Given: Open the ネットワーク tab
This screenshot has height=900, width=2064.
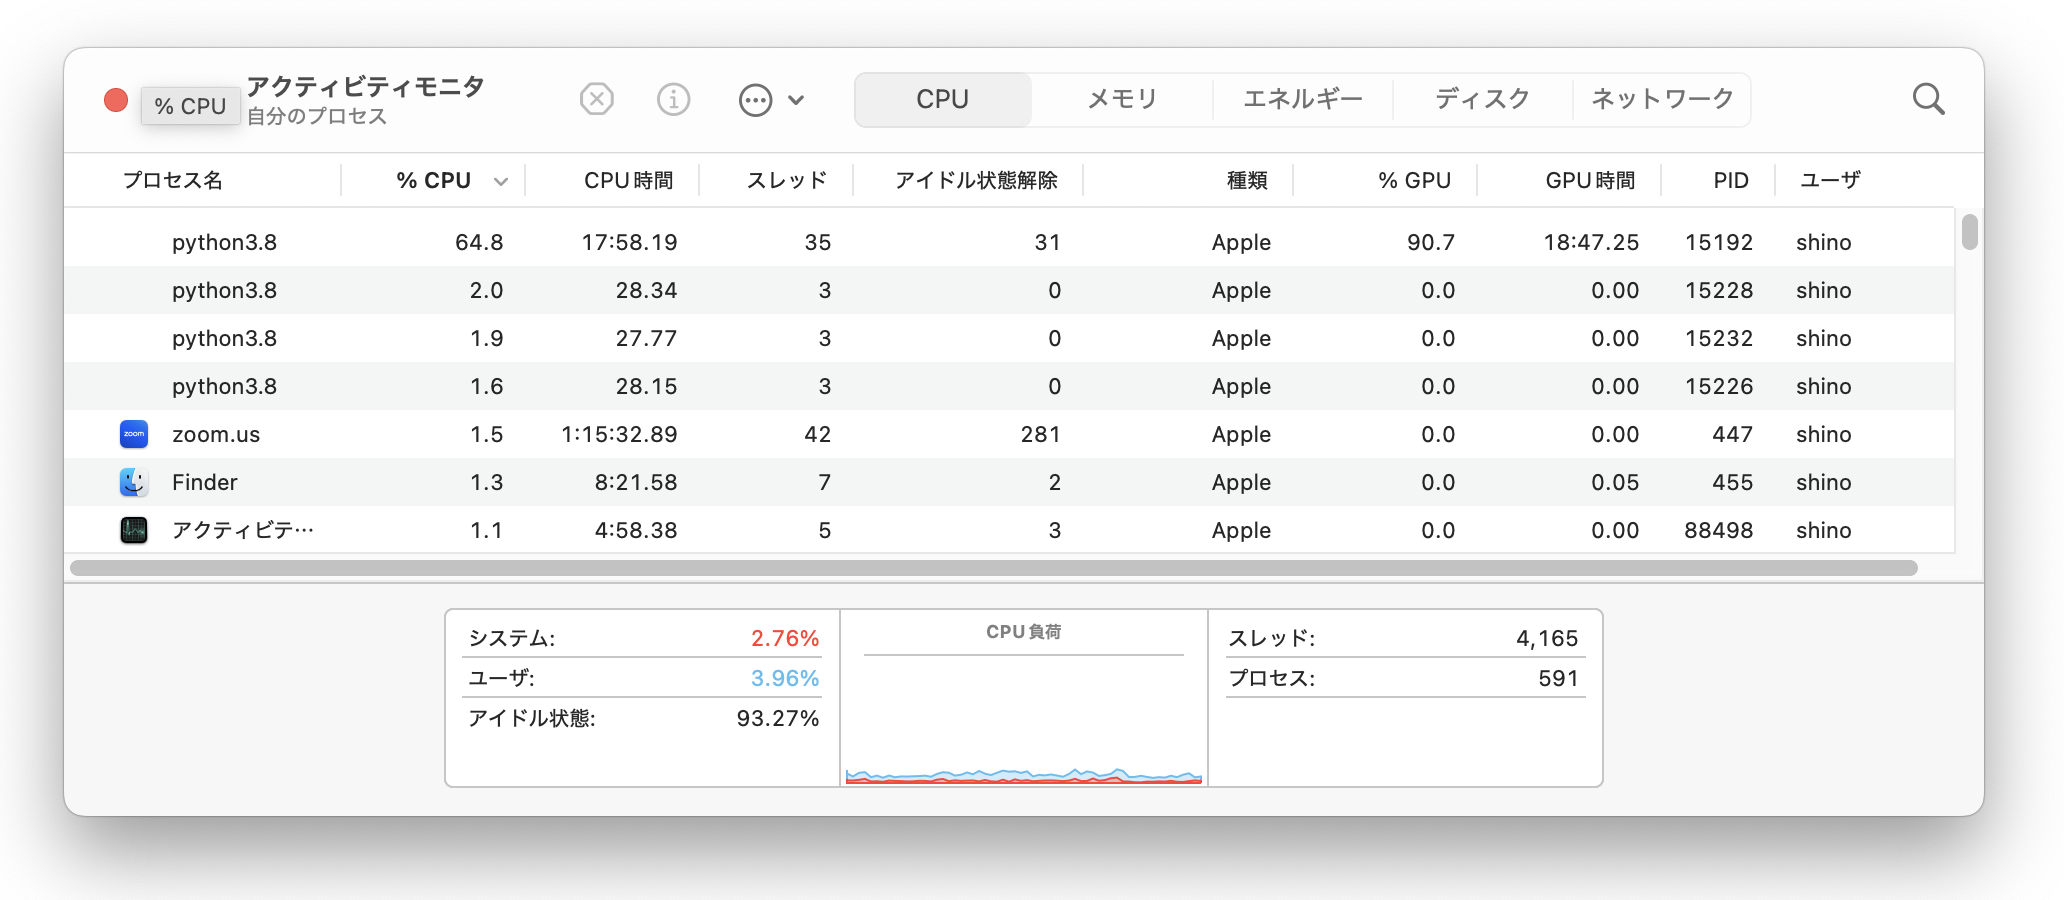Looking at the screenshot, I should (1661, 99).
